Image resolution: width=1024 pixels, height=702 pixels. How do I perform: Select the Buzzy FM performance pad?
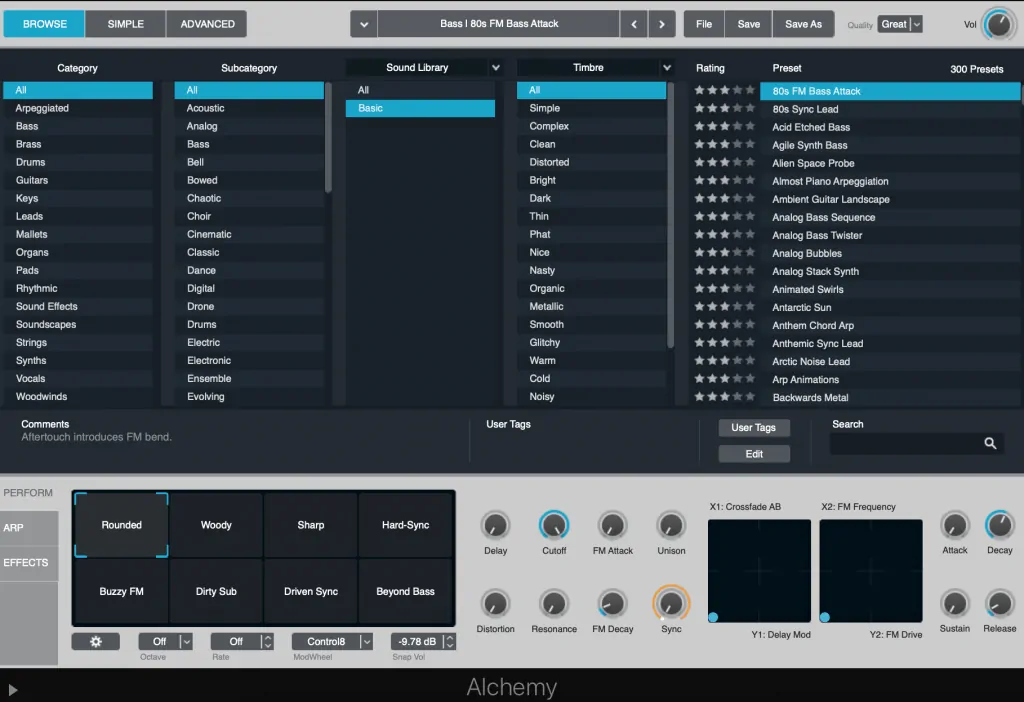(x=121, y=592)
